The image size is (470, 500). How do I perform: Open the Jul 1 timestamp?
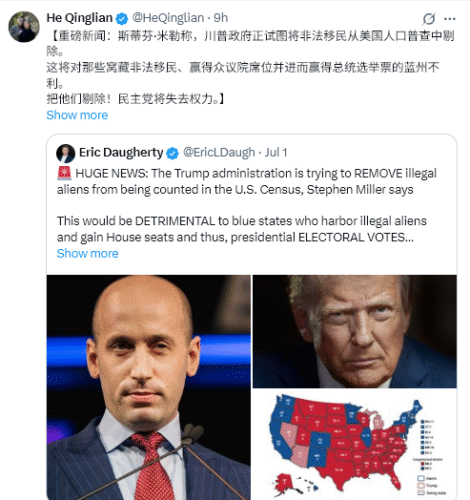click(276, 153)
